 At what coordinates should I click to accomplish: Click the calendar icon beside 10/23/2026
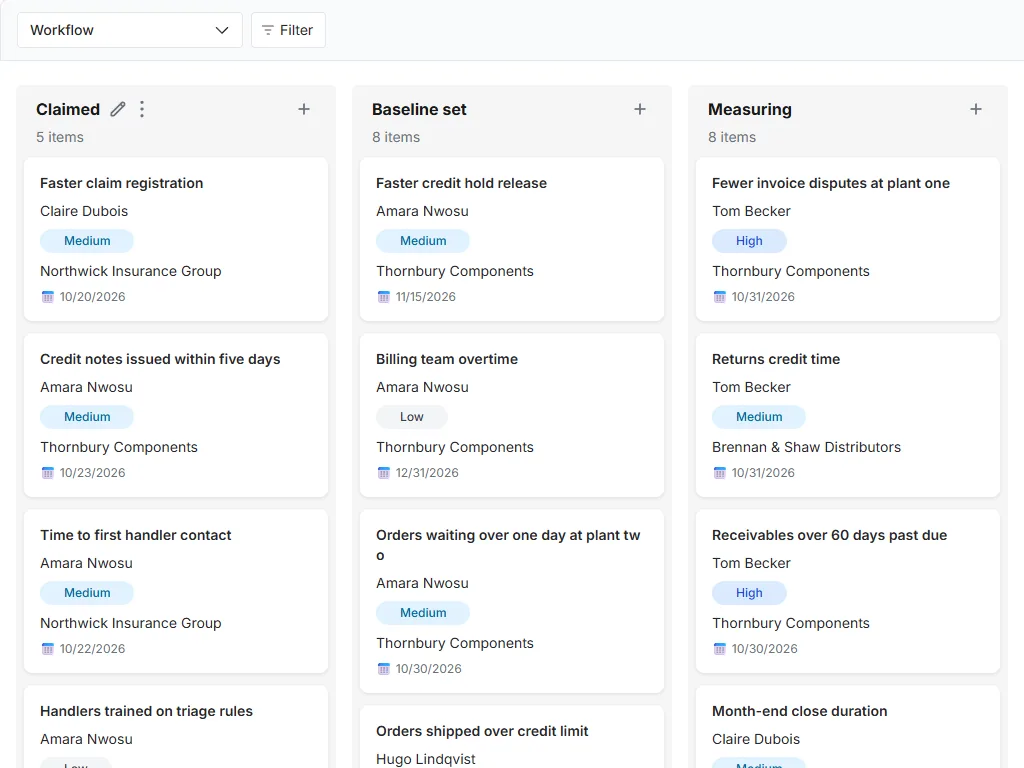[x=48, y=473]
